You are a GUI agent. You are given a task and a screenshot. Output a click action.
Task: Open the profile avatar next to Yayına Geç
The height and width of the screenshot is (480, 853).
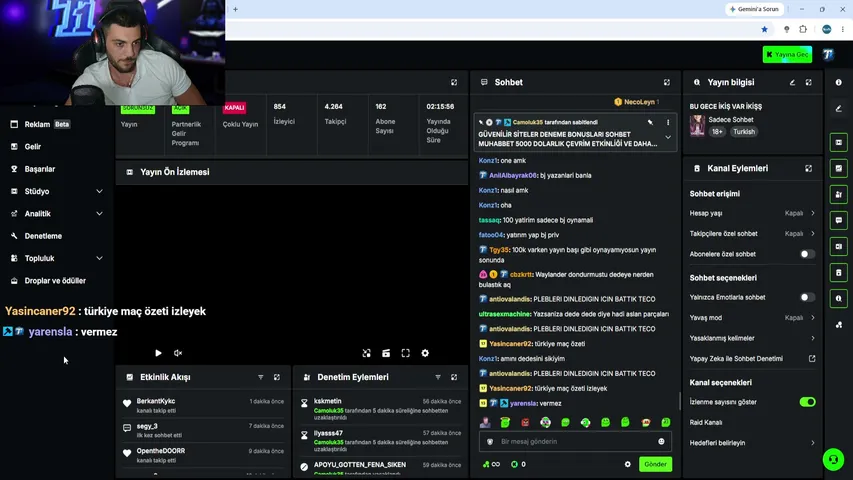coord(828,54)
